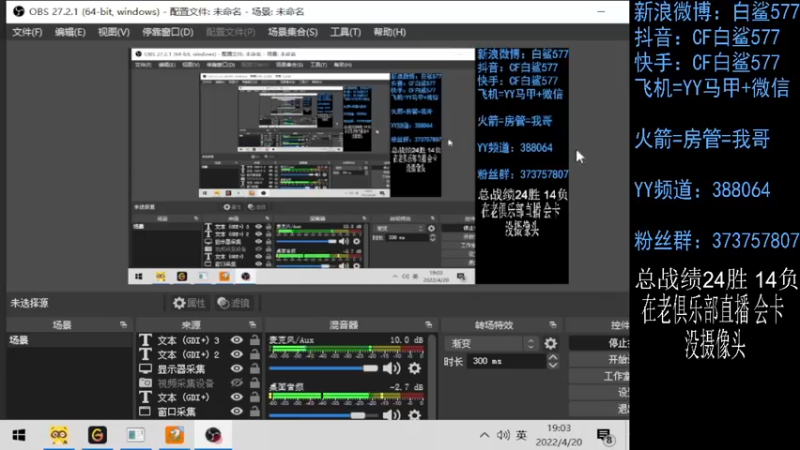This screenshot has height=450, width=800.
Task: Select source 文本 (GDI+) 2
Action: pos(188,355)
